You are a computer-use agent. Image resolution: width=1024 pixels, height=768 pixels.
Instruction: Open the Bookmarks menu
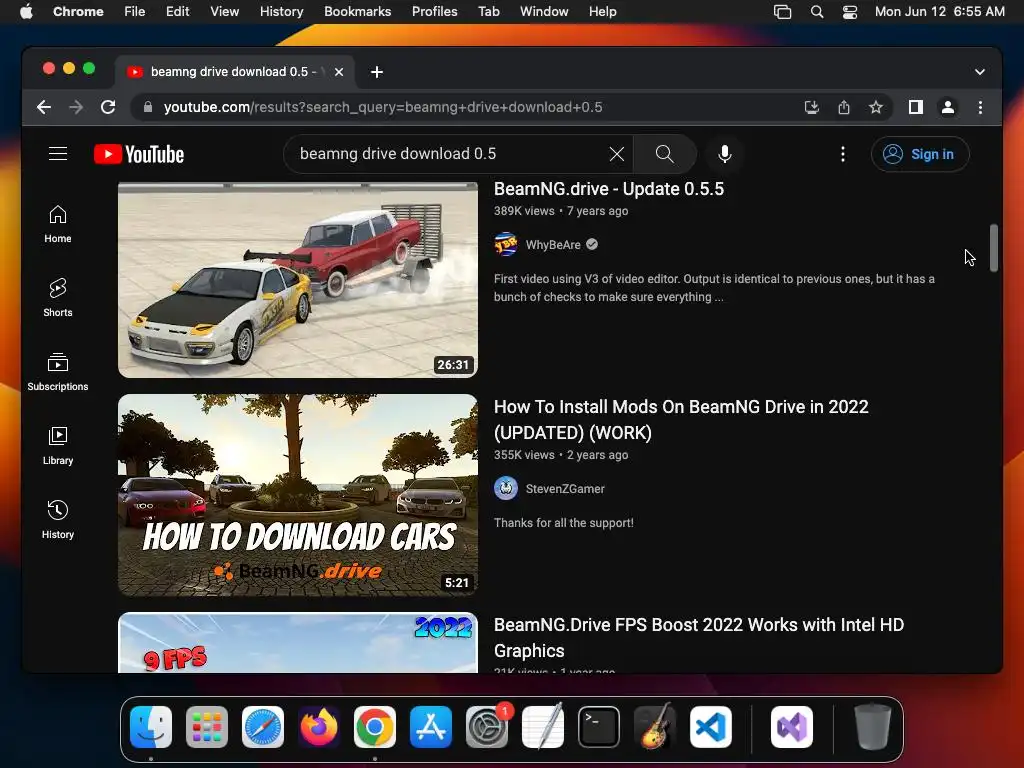357,11
